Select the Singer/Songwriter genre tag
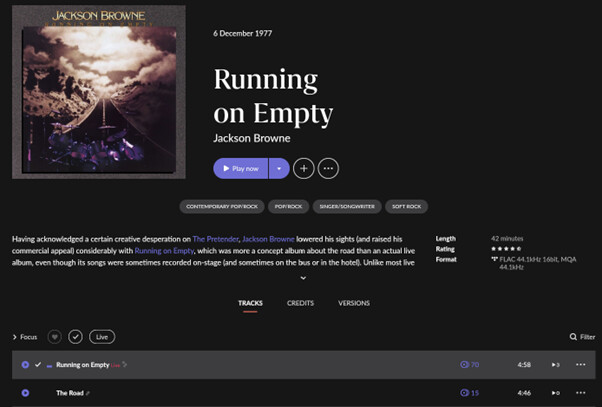Image resolution: width=602 pixels, height=407 pixels. (x=347, y=206)
